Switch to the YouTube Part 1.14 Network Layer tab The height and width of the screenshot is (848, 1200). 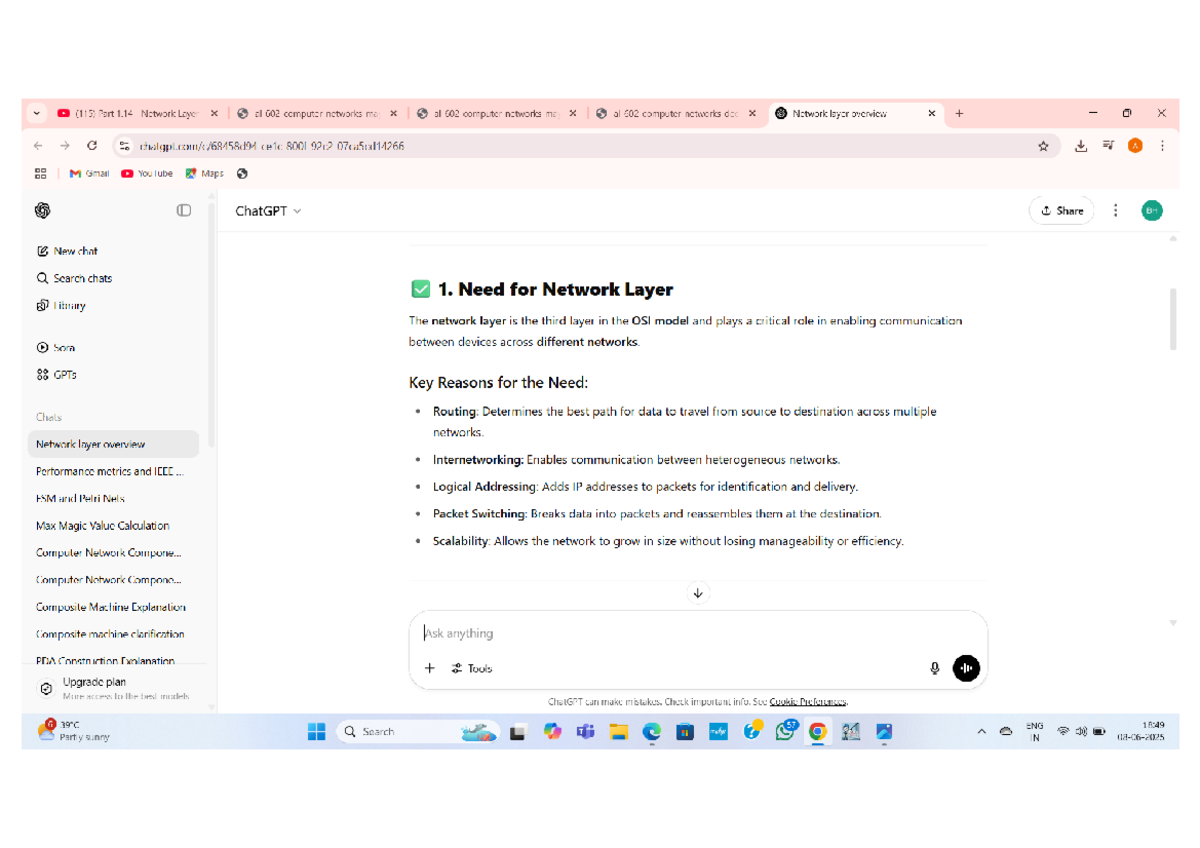[137, 114]
